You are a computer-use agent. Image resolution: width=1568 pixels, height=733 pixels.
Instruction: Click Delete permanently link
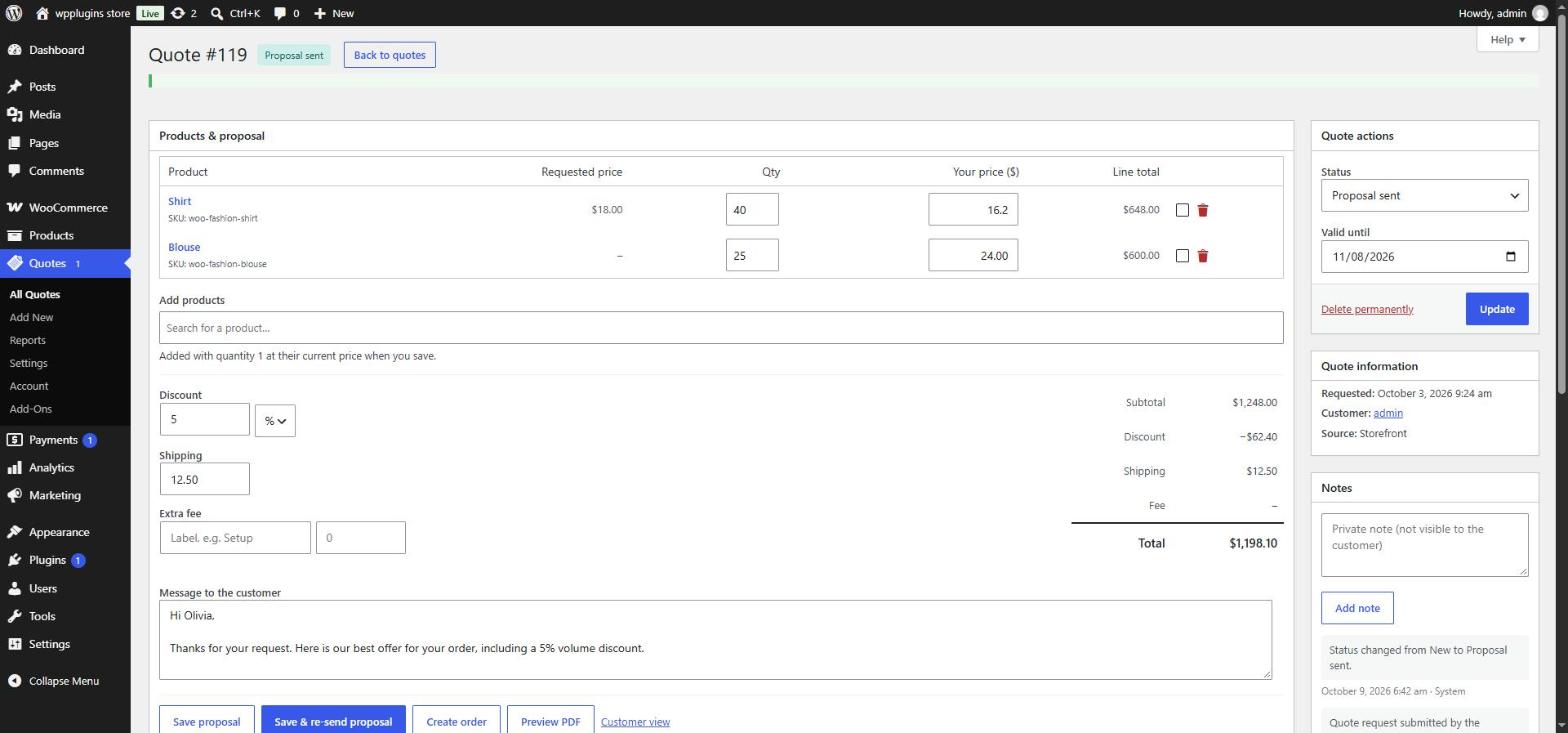click(1367, 309)
